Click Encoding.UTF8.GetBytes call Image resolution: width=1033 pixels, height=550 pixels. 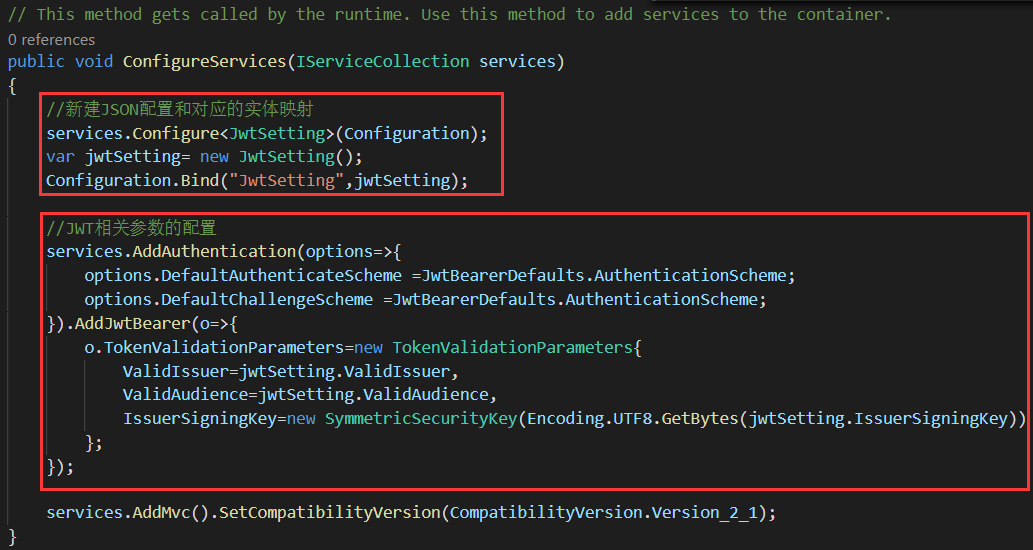632,419
